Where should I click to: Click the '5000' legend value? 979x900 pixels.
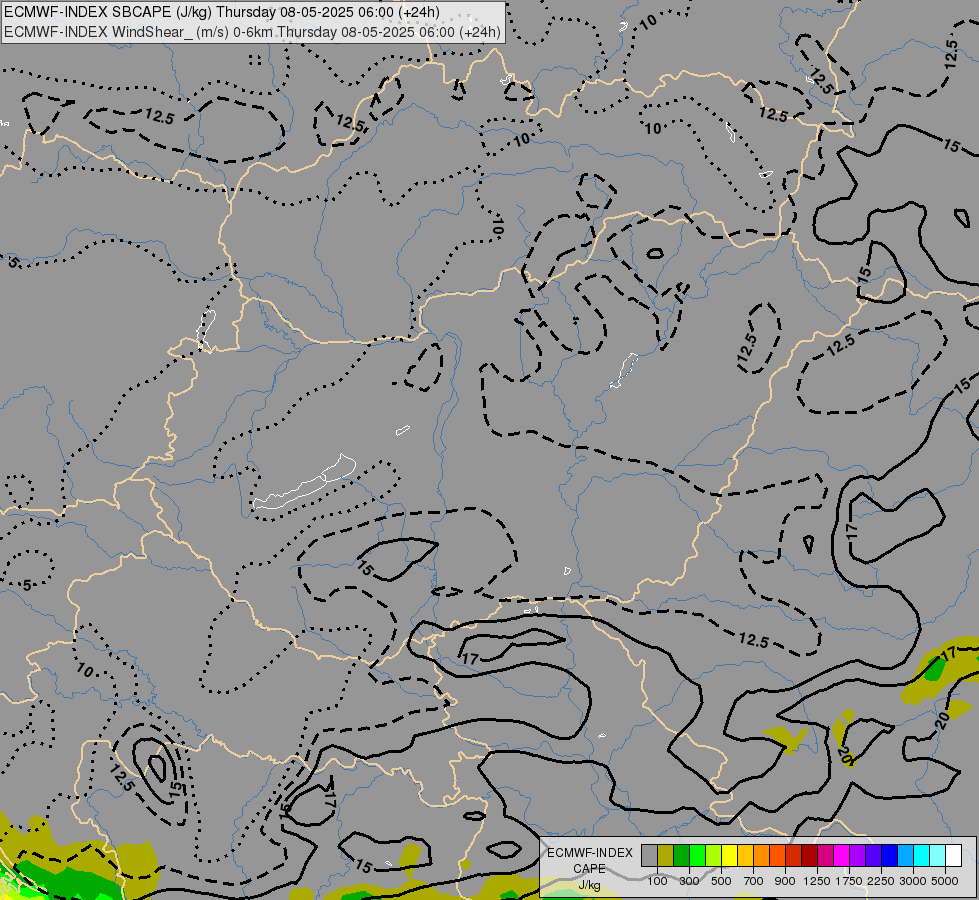945,881
